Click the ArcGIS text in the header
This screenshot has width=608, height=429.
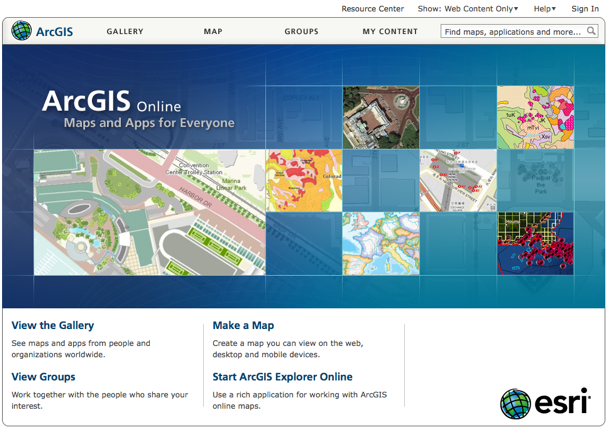click(x=54, y=31)
